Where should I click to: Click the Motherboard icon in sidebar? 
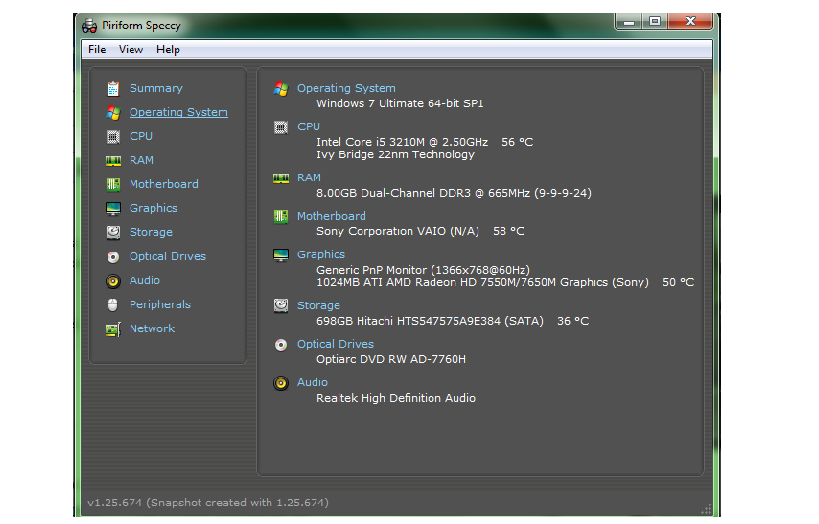point(113,184)
